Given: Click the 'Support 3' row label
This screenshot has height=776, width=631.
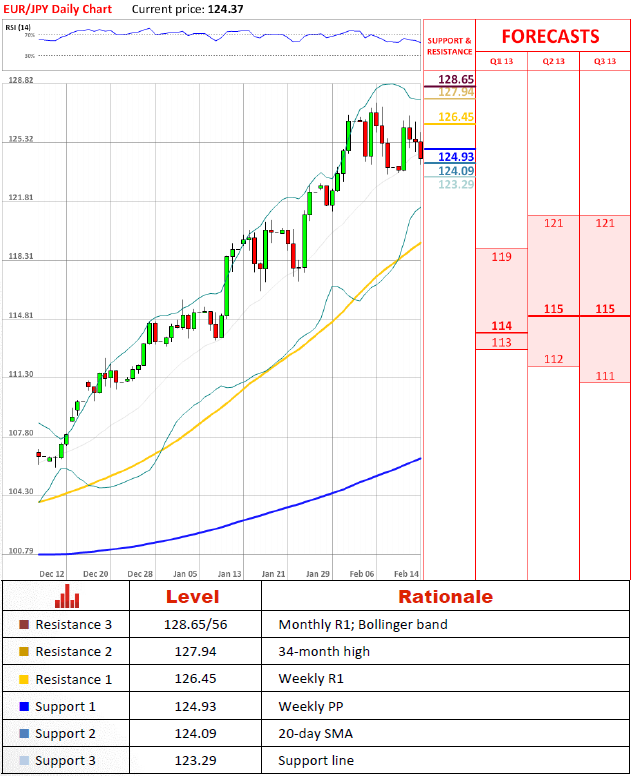Looking at the screenshot, I should [x=65, y=761].
